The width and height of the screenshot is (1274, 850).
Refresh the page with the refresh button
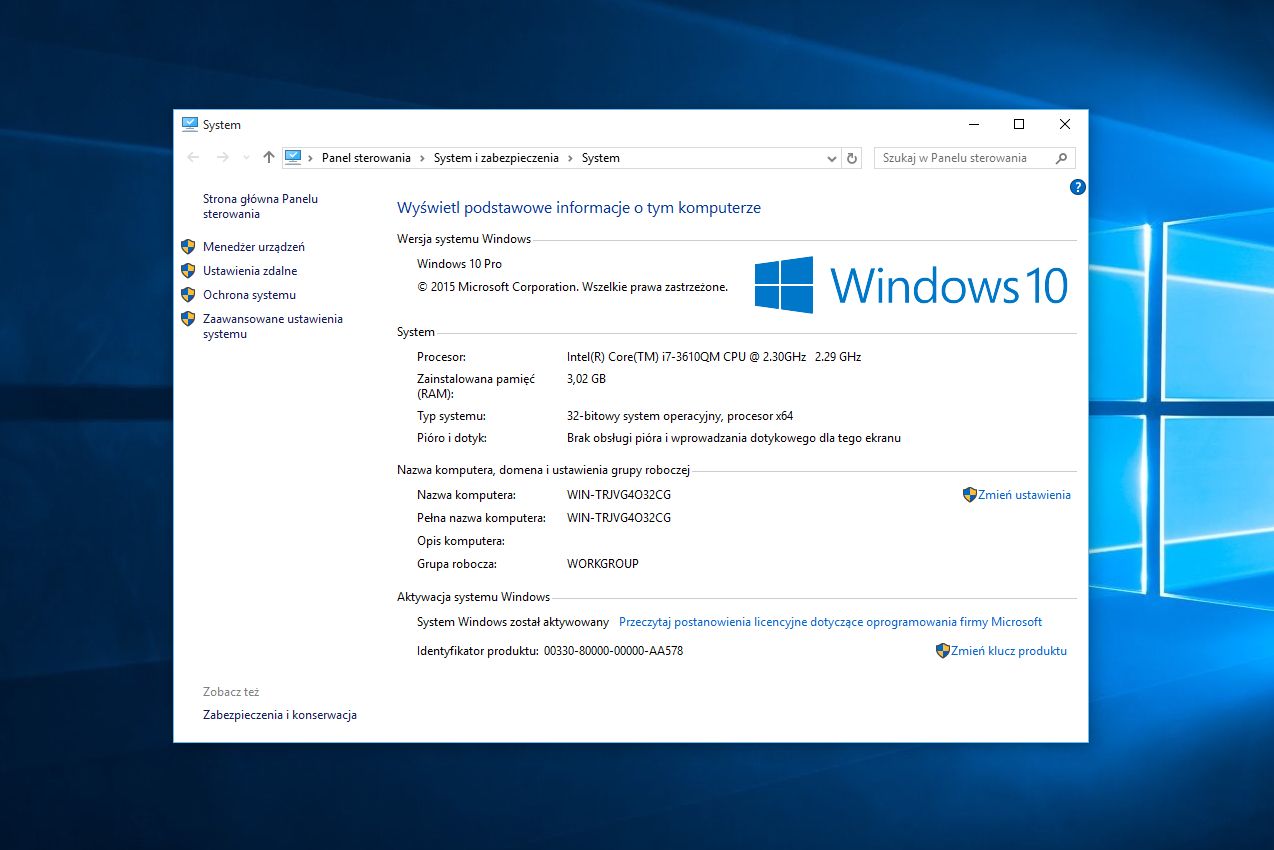[x=852, y=158]
